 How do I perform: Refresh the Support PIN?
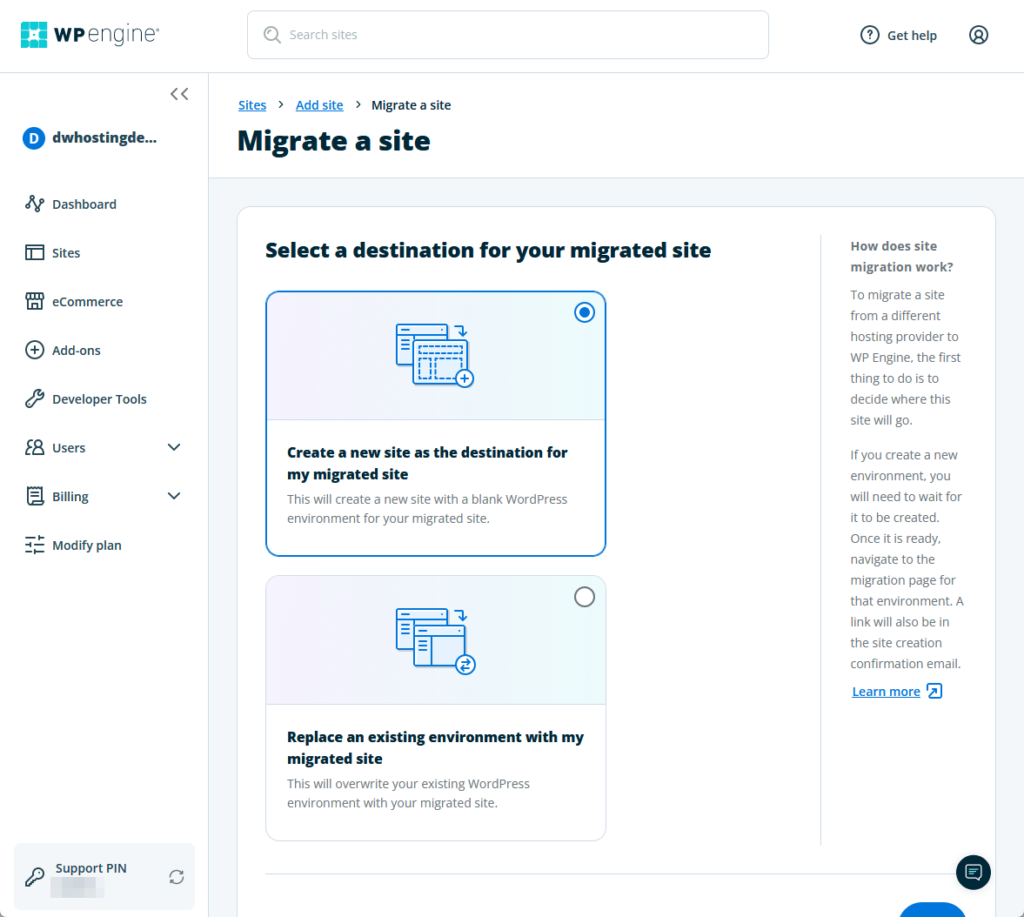176,877
